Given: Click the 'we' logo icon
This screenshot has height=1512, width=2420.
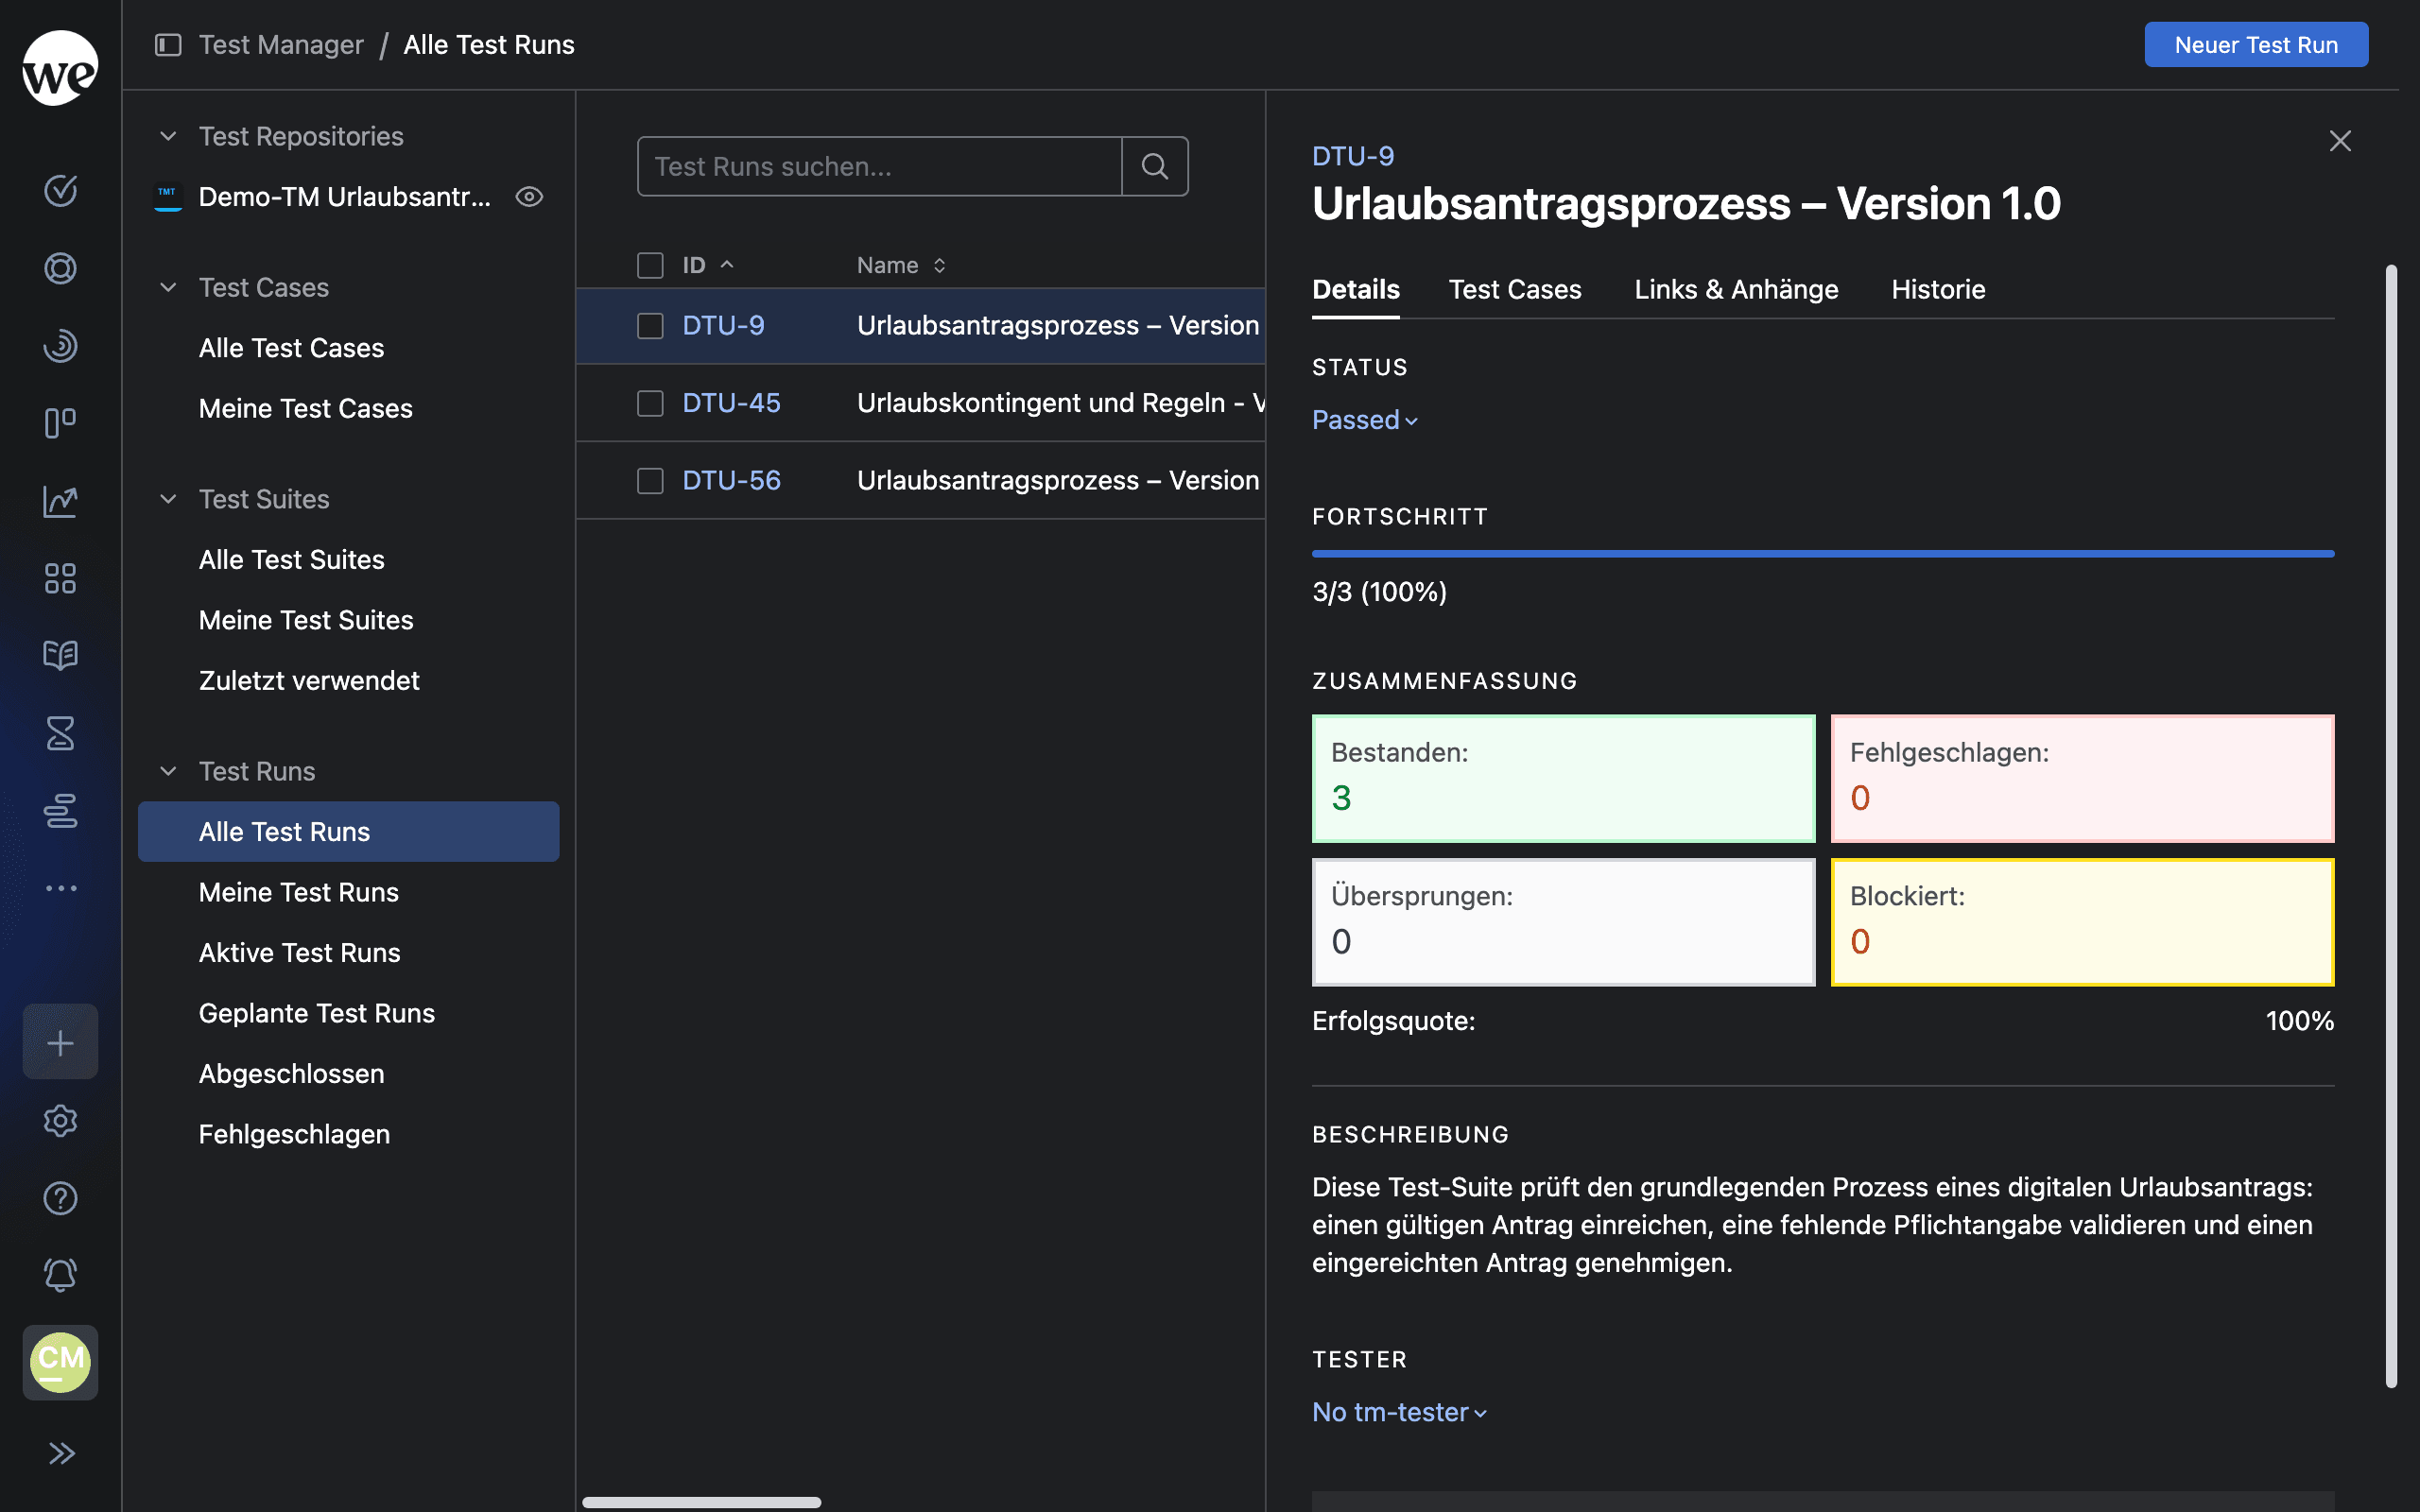Looking at the screenshot, I should pyautogui.click(x=60, y=68).
